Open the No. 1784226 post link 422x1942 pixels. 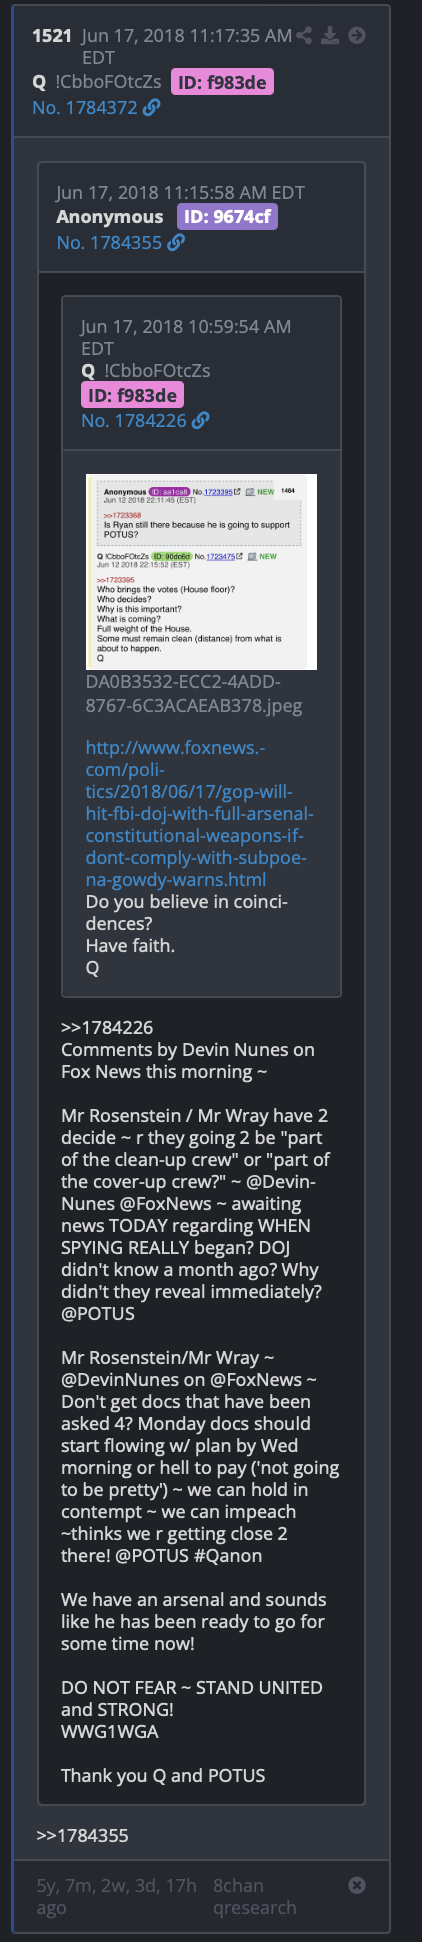134,421
